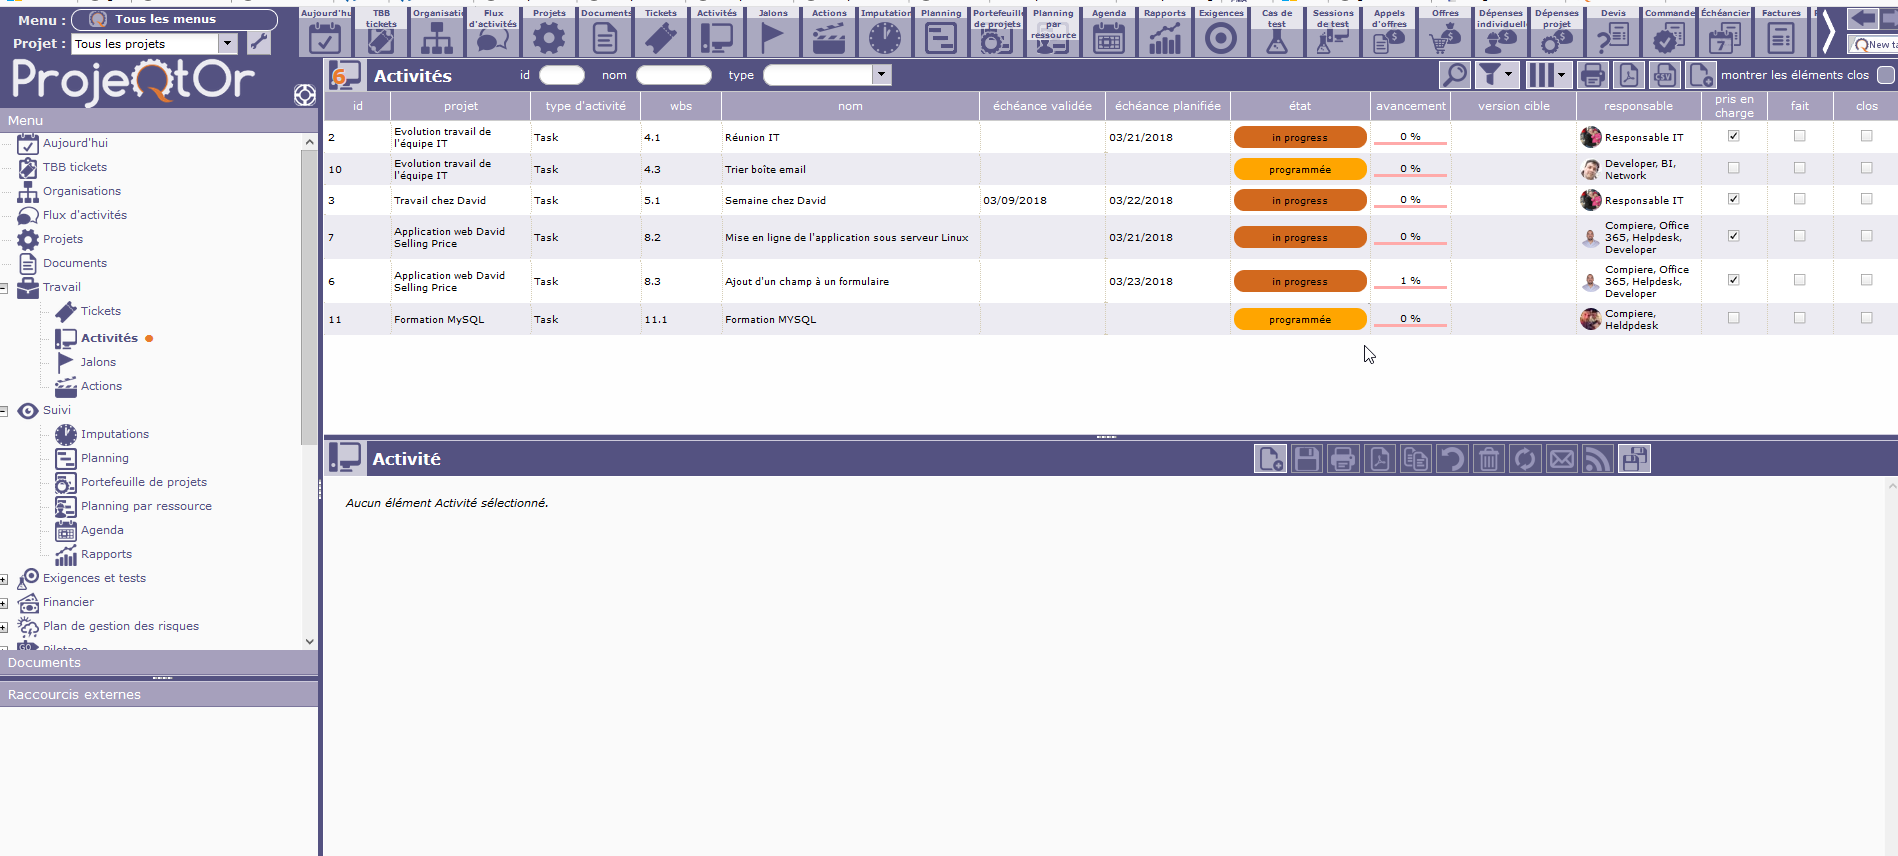The height and width of the screenshot is (856, 1898).
Task: Open the Offres cart icon
Action: pos(1445,32)
